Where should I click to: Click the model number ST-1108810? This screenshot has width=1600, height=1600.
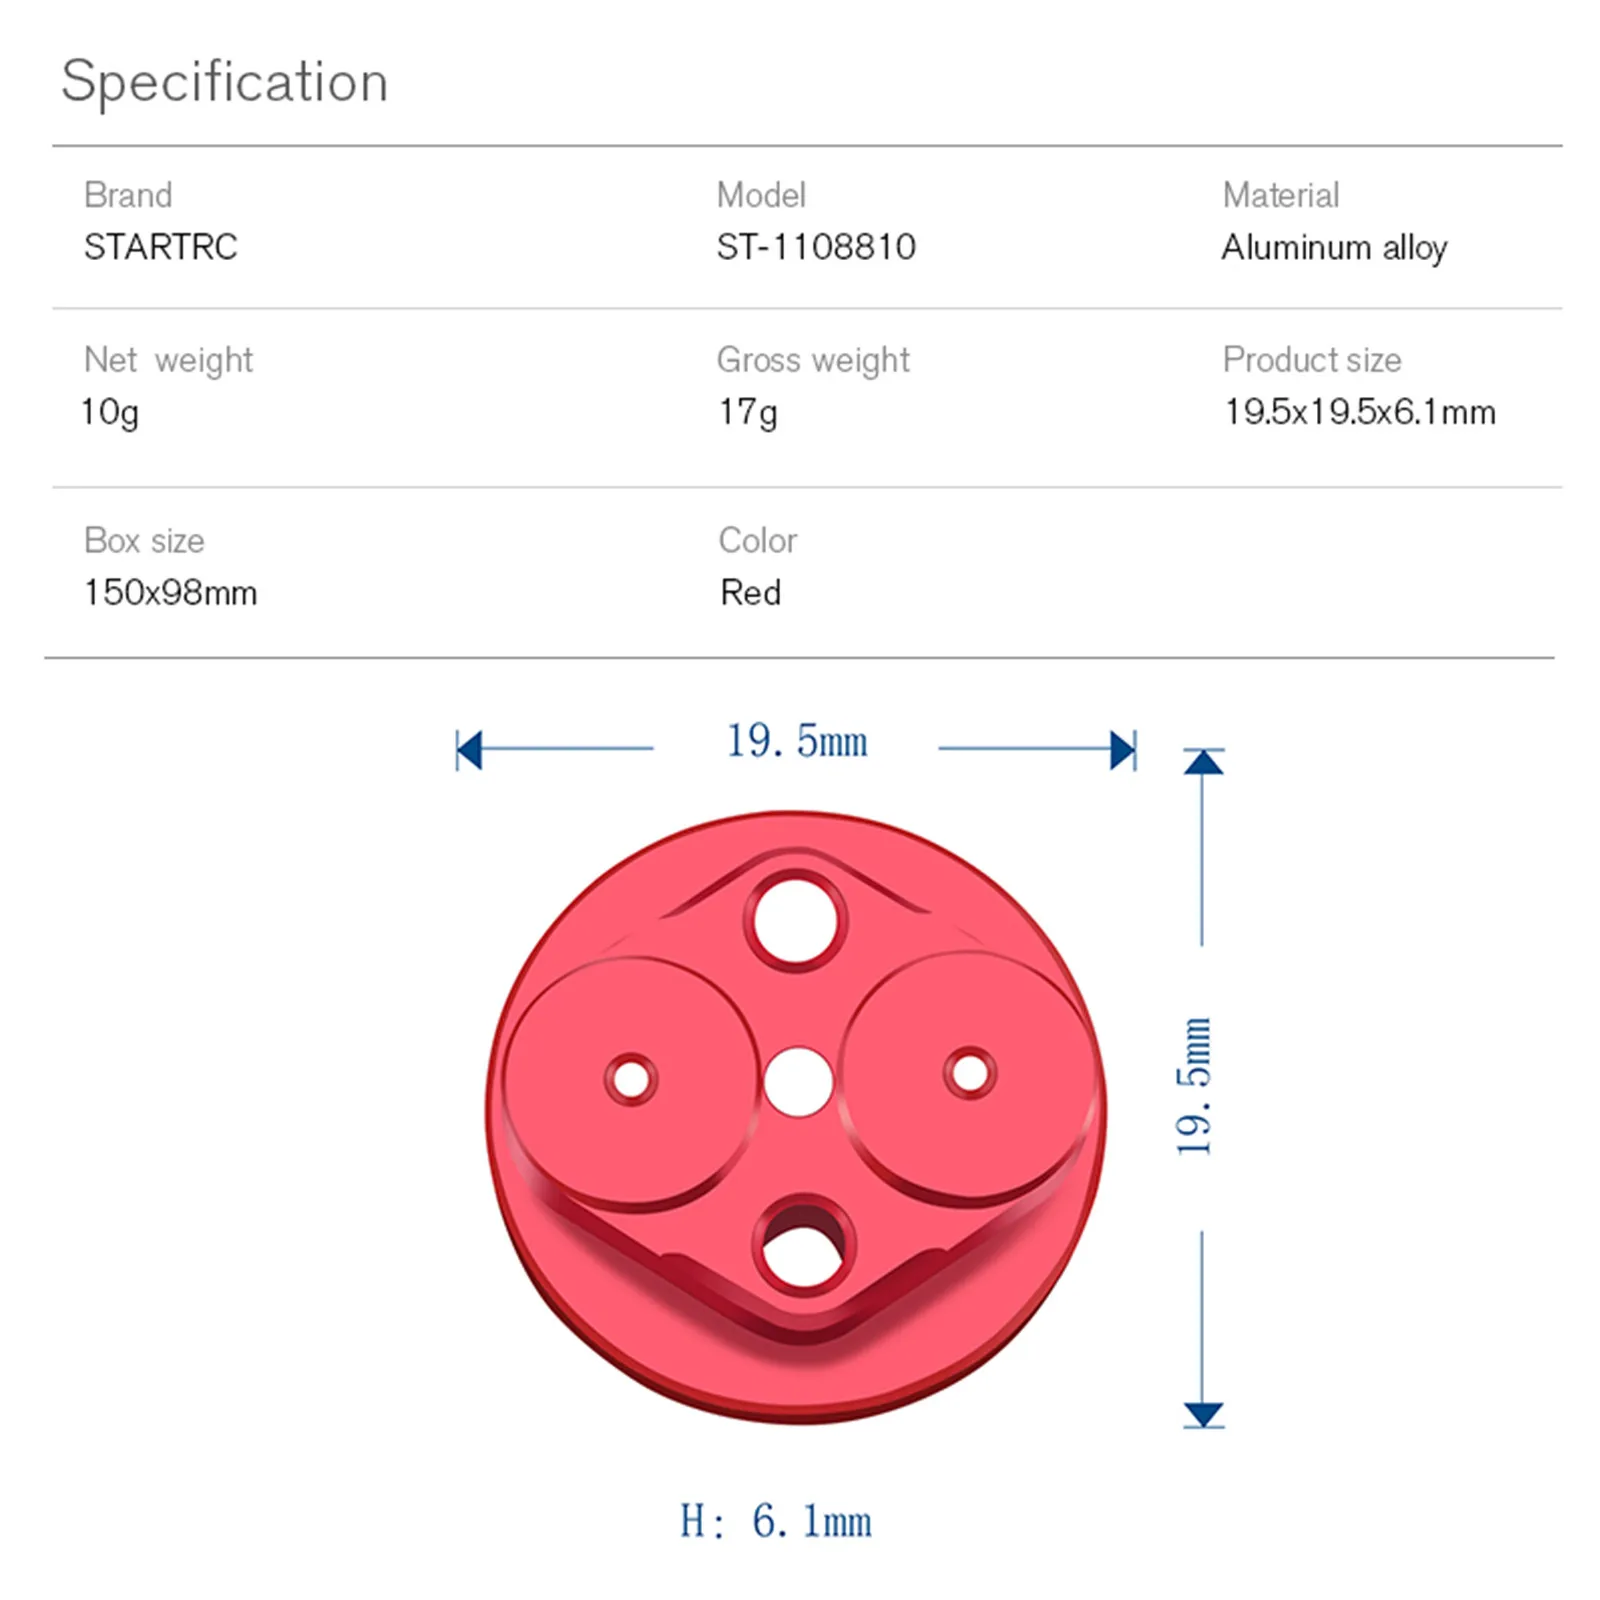click(x=816, y=247)
